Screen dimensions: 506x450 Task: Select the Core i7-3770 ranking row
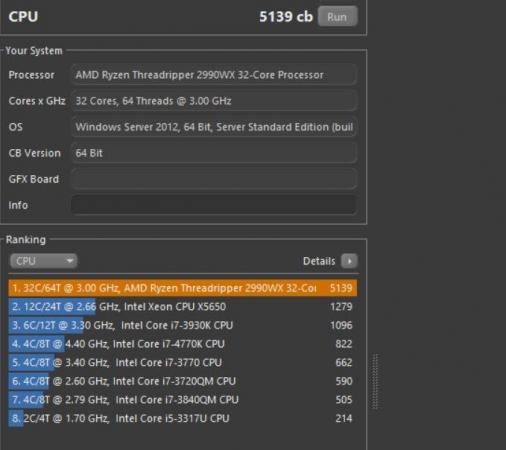[x=183, y=362]
